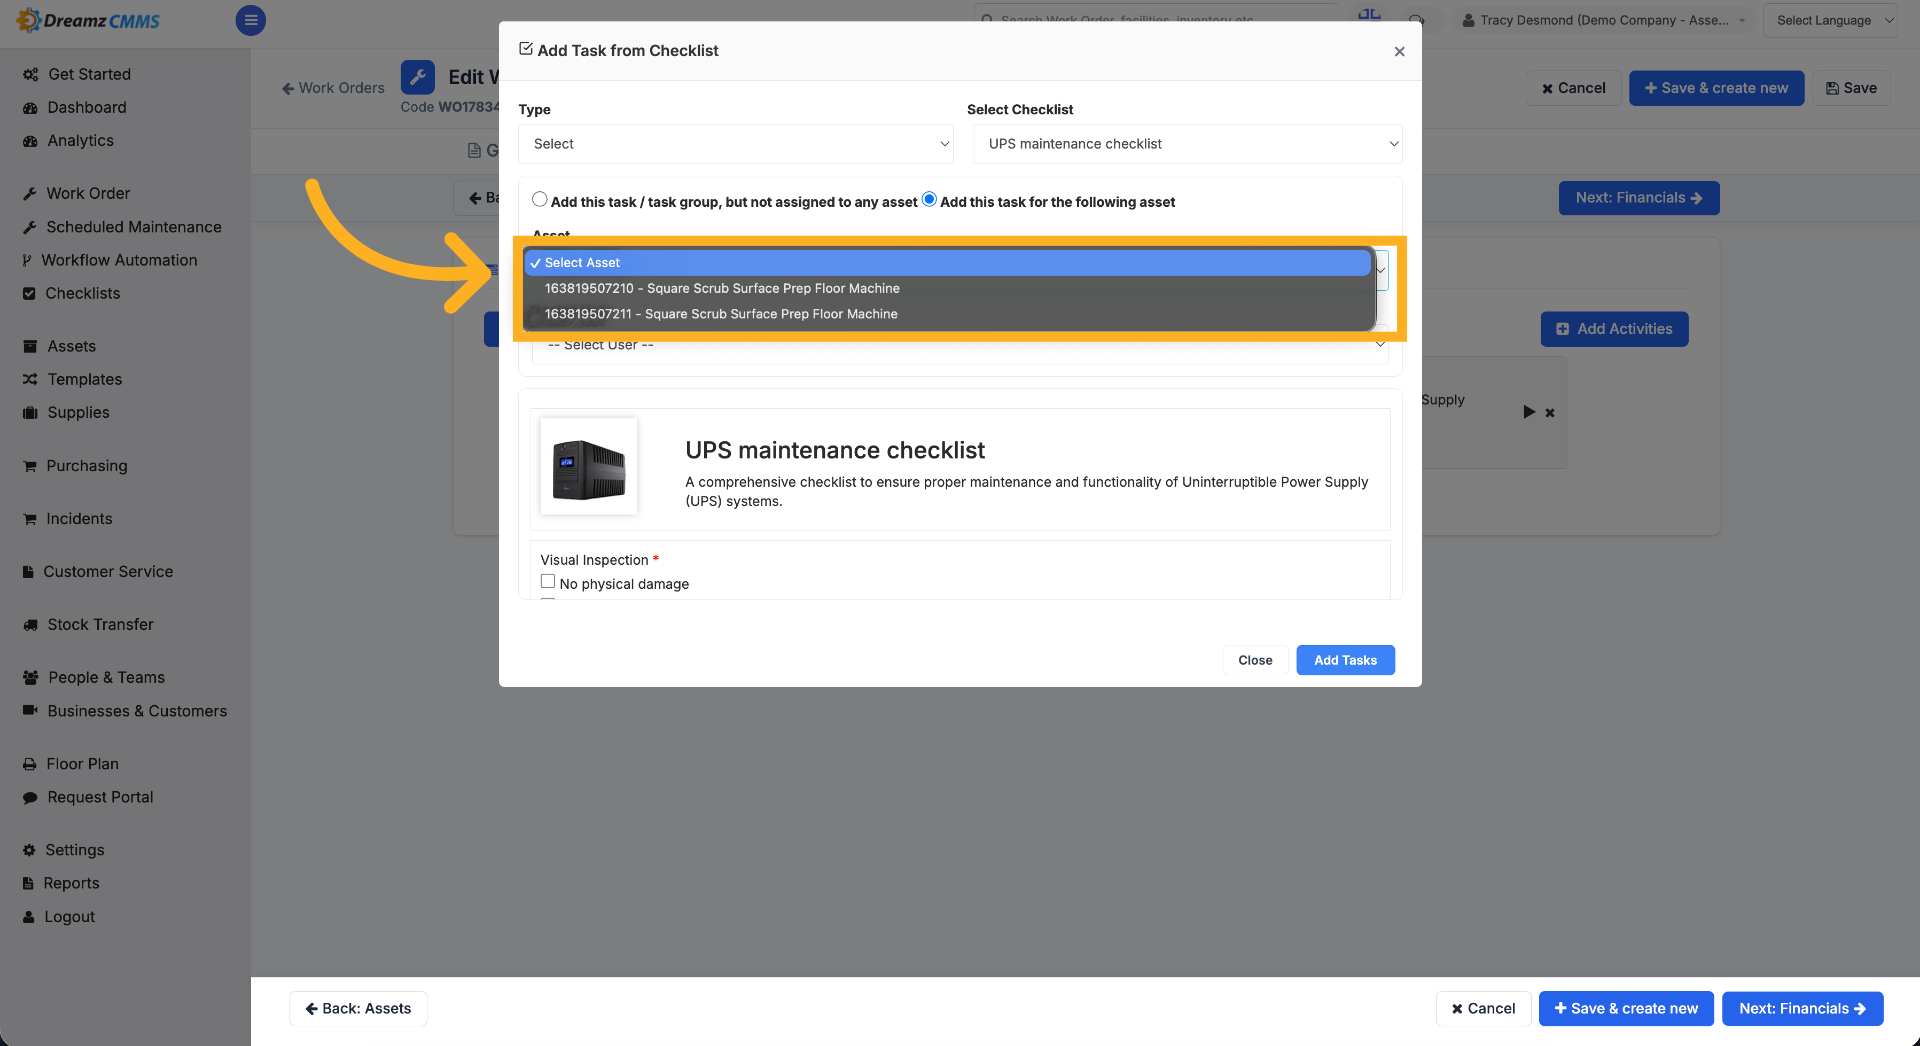Click remove x icon beside Supply
Viewport: 1920px width, 1046px height.
click(1550, 413)
